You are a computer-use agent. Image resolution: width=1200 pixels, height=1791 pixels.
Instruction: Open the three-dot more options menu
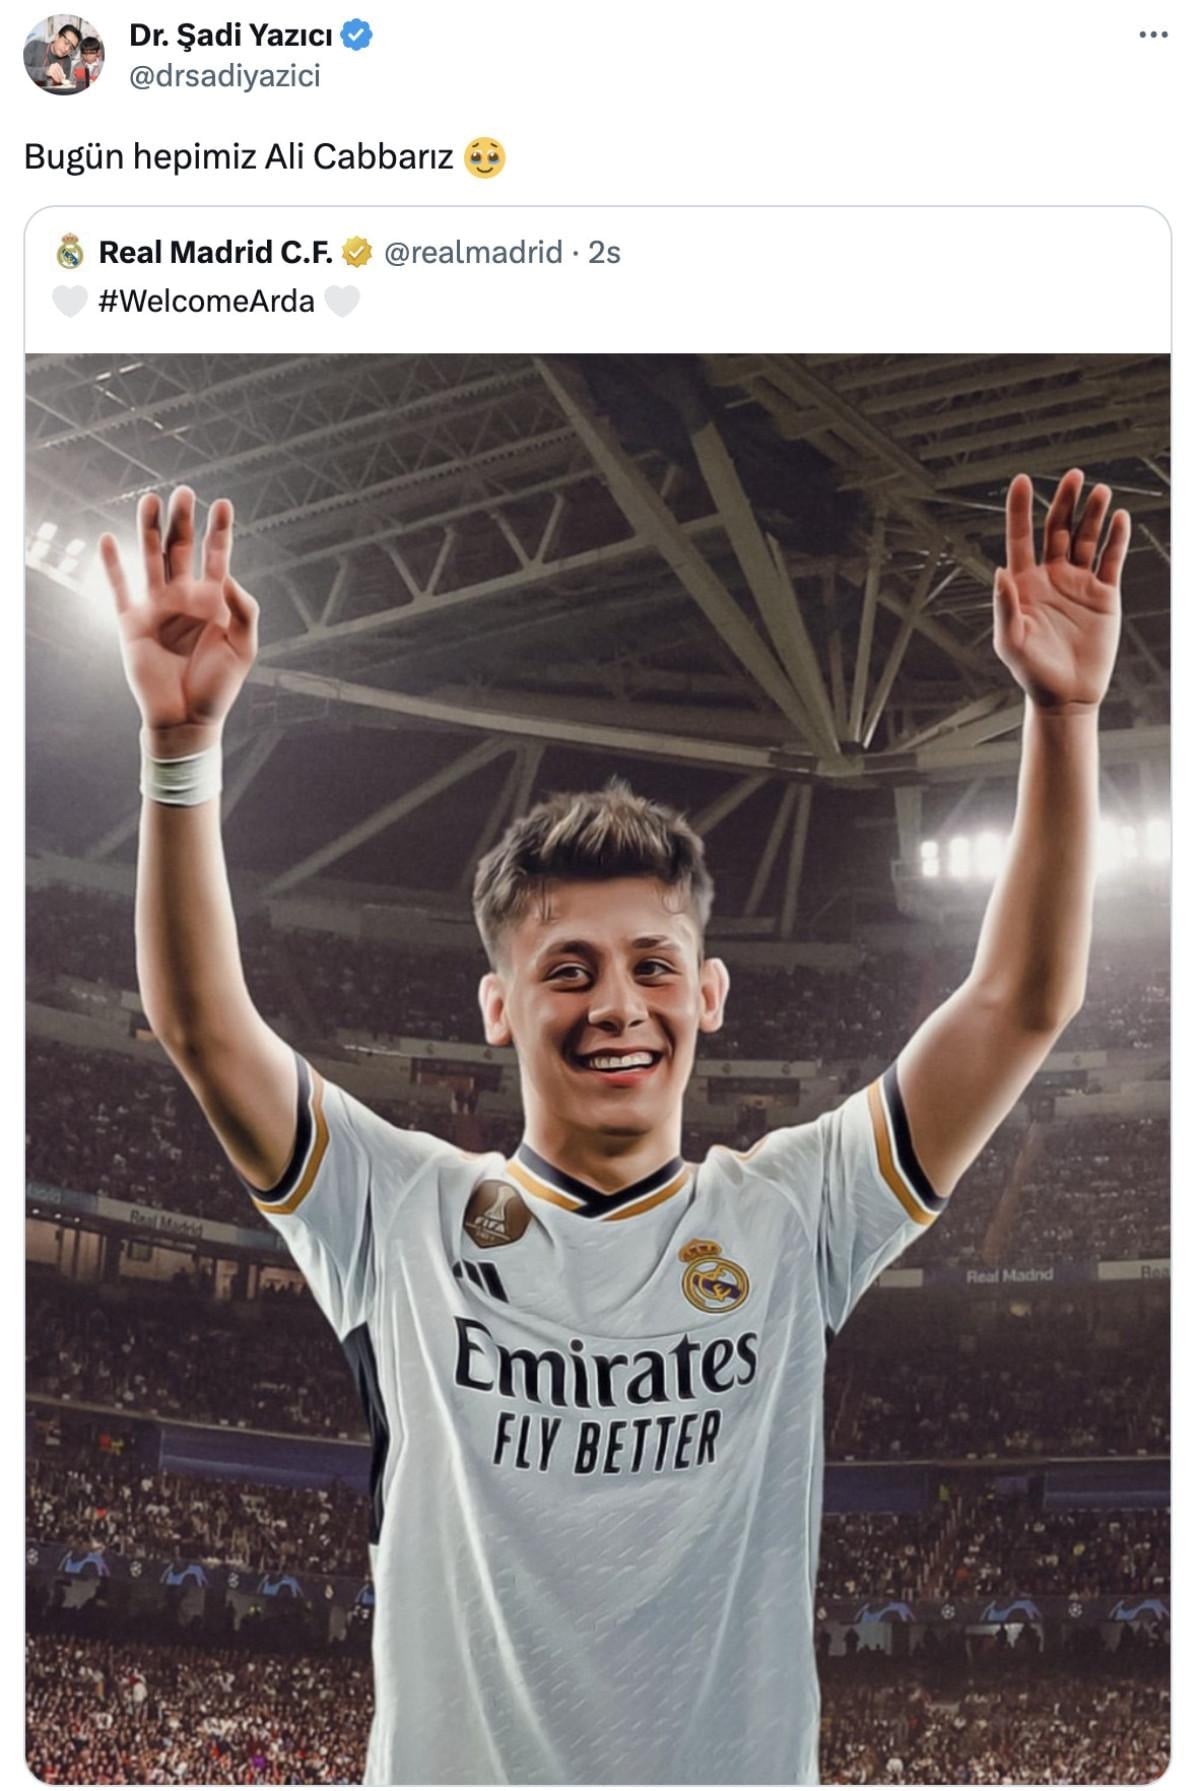pyautogui.click(x=1153, y=35)
